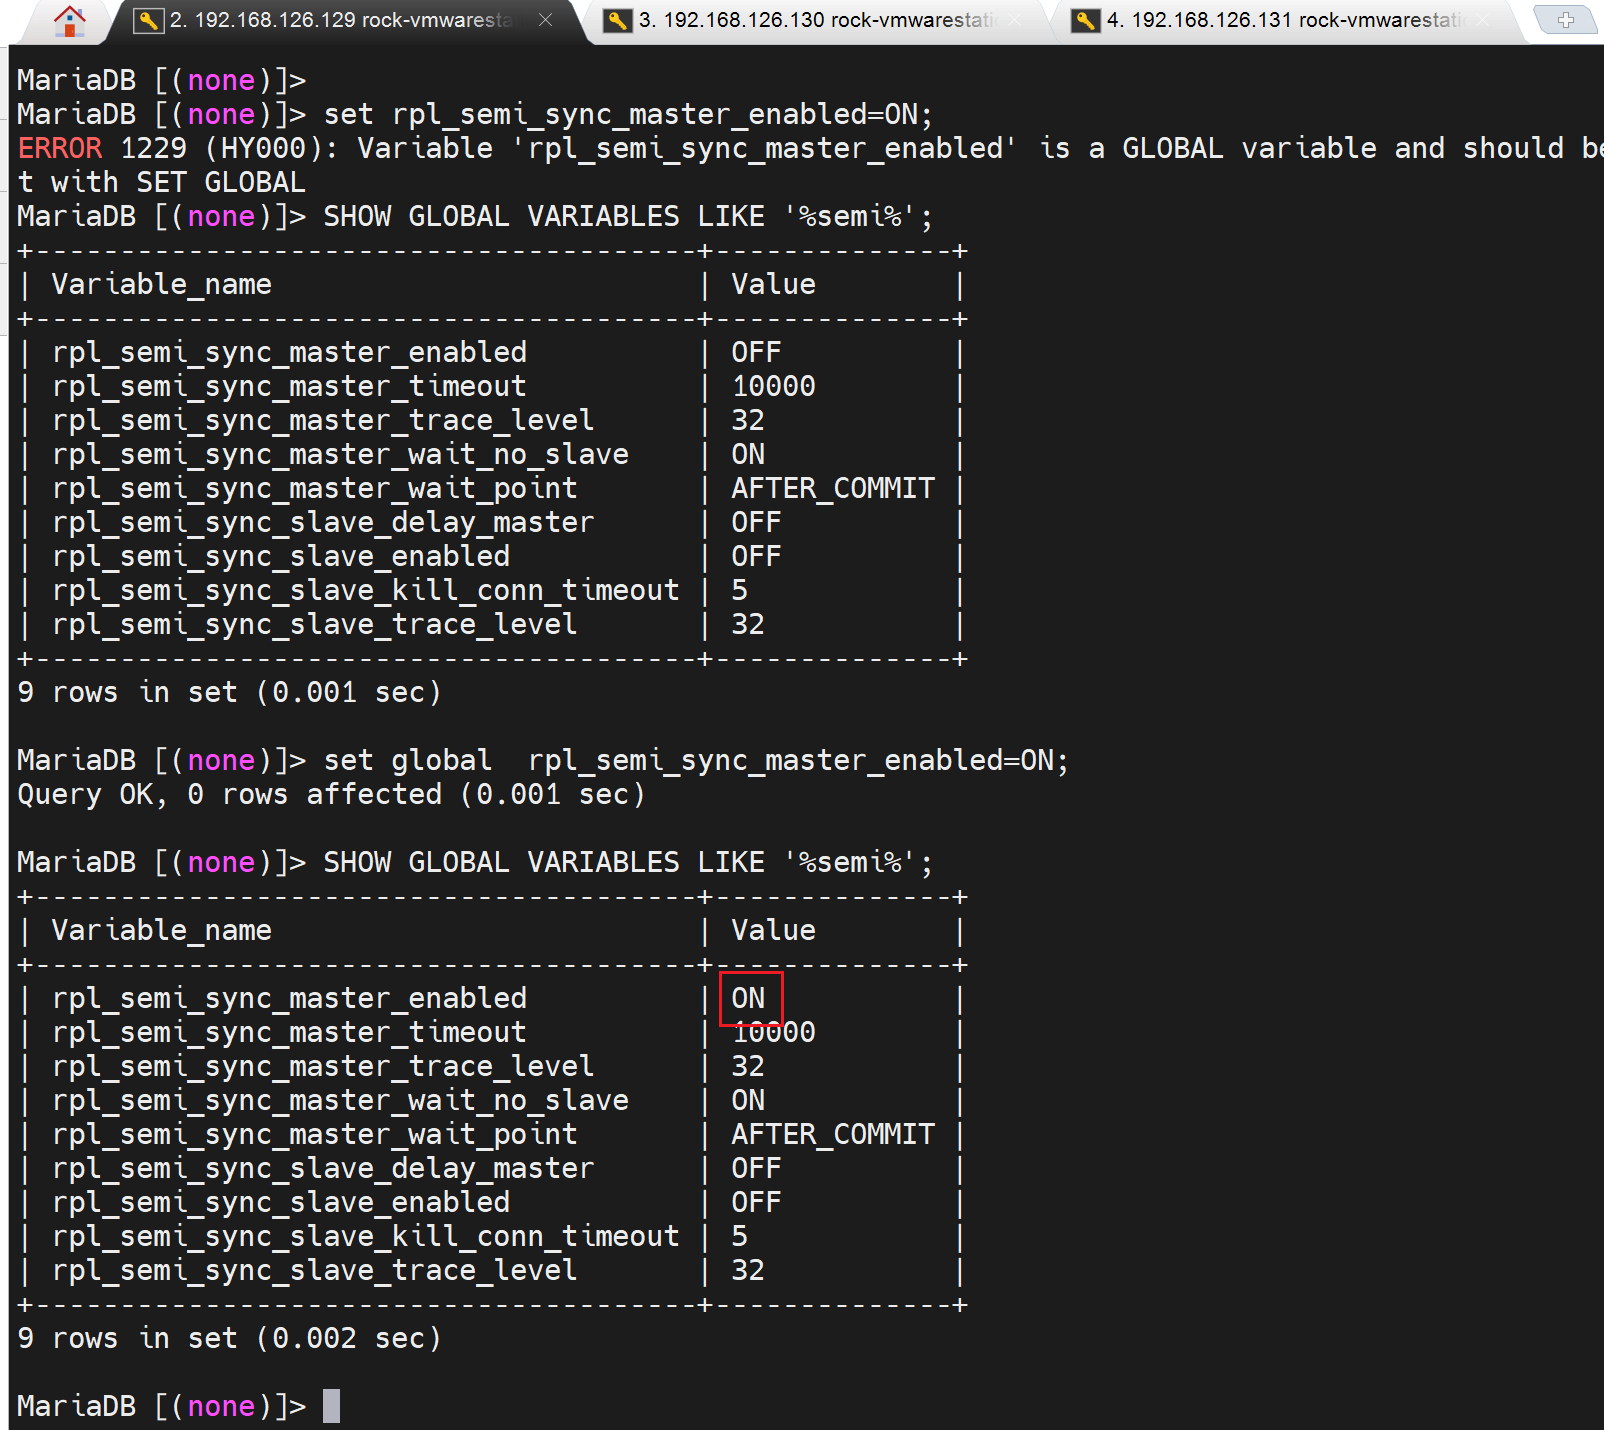
Task: Select the 2. 192.168.126.129 tab
Action: (340, 20)
